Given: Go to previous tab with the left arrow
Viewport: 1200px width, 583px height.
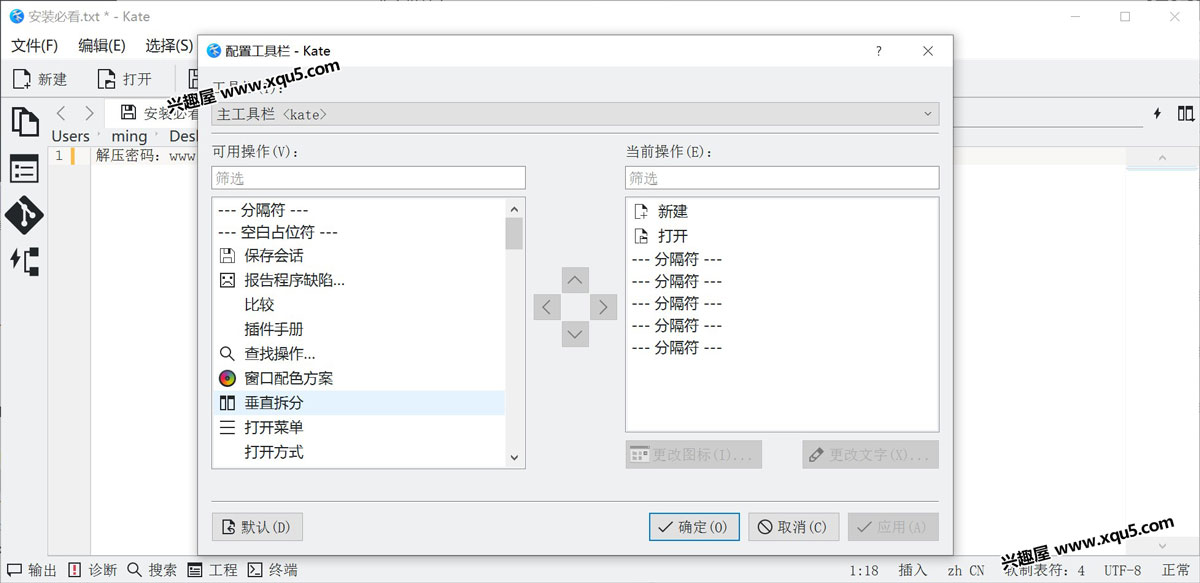Looking at the screenshot, I should point(62,113).
